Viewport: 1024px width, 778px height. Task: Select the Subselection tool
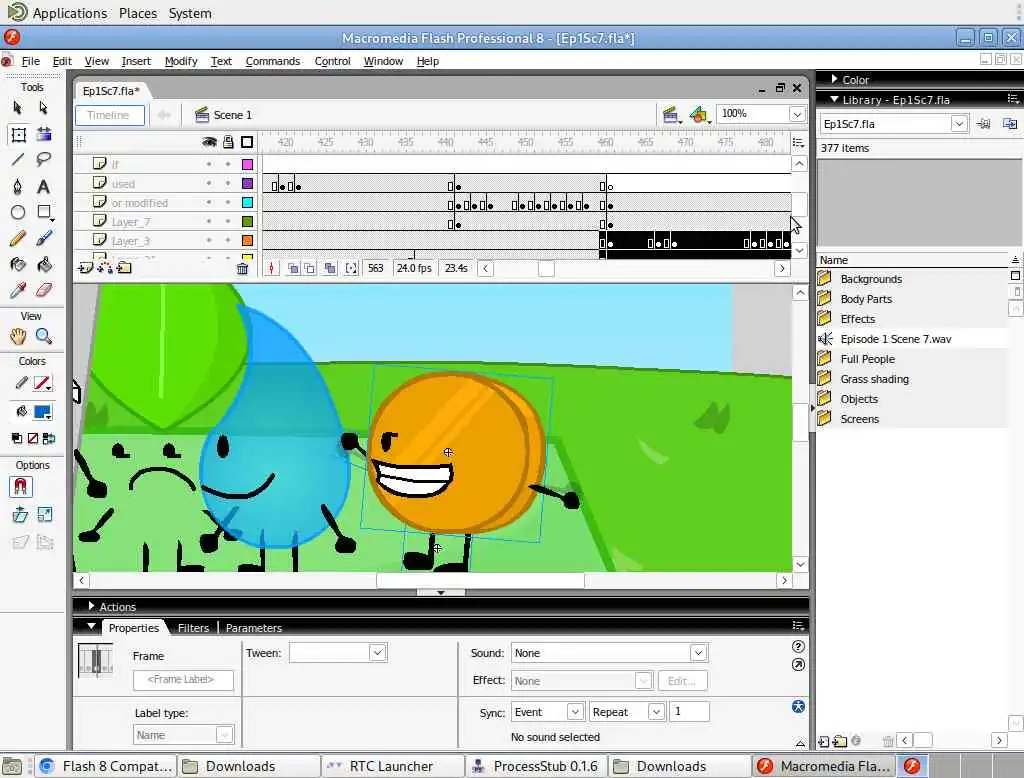click(x=43, y=108)
